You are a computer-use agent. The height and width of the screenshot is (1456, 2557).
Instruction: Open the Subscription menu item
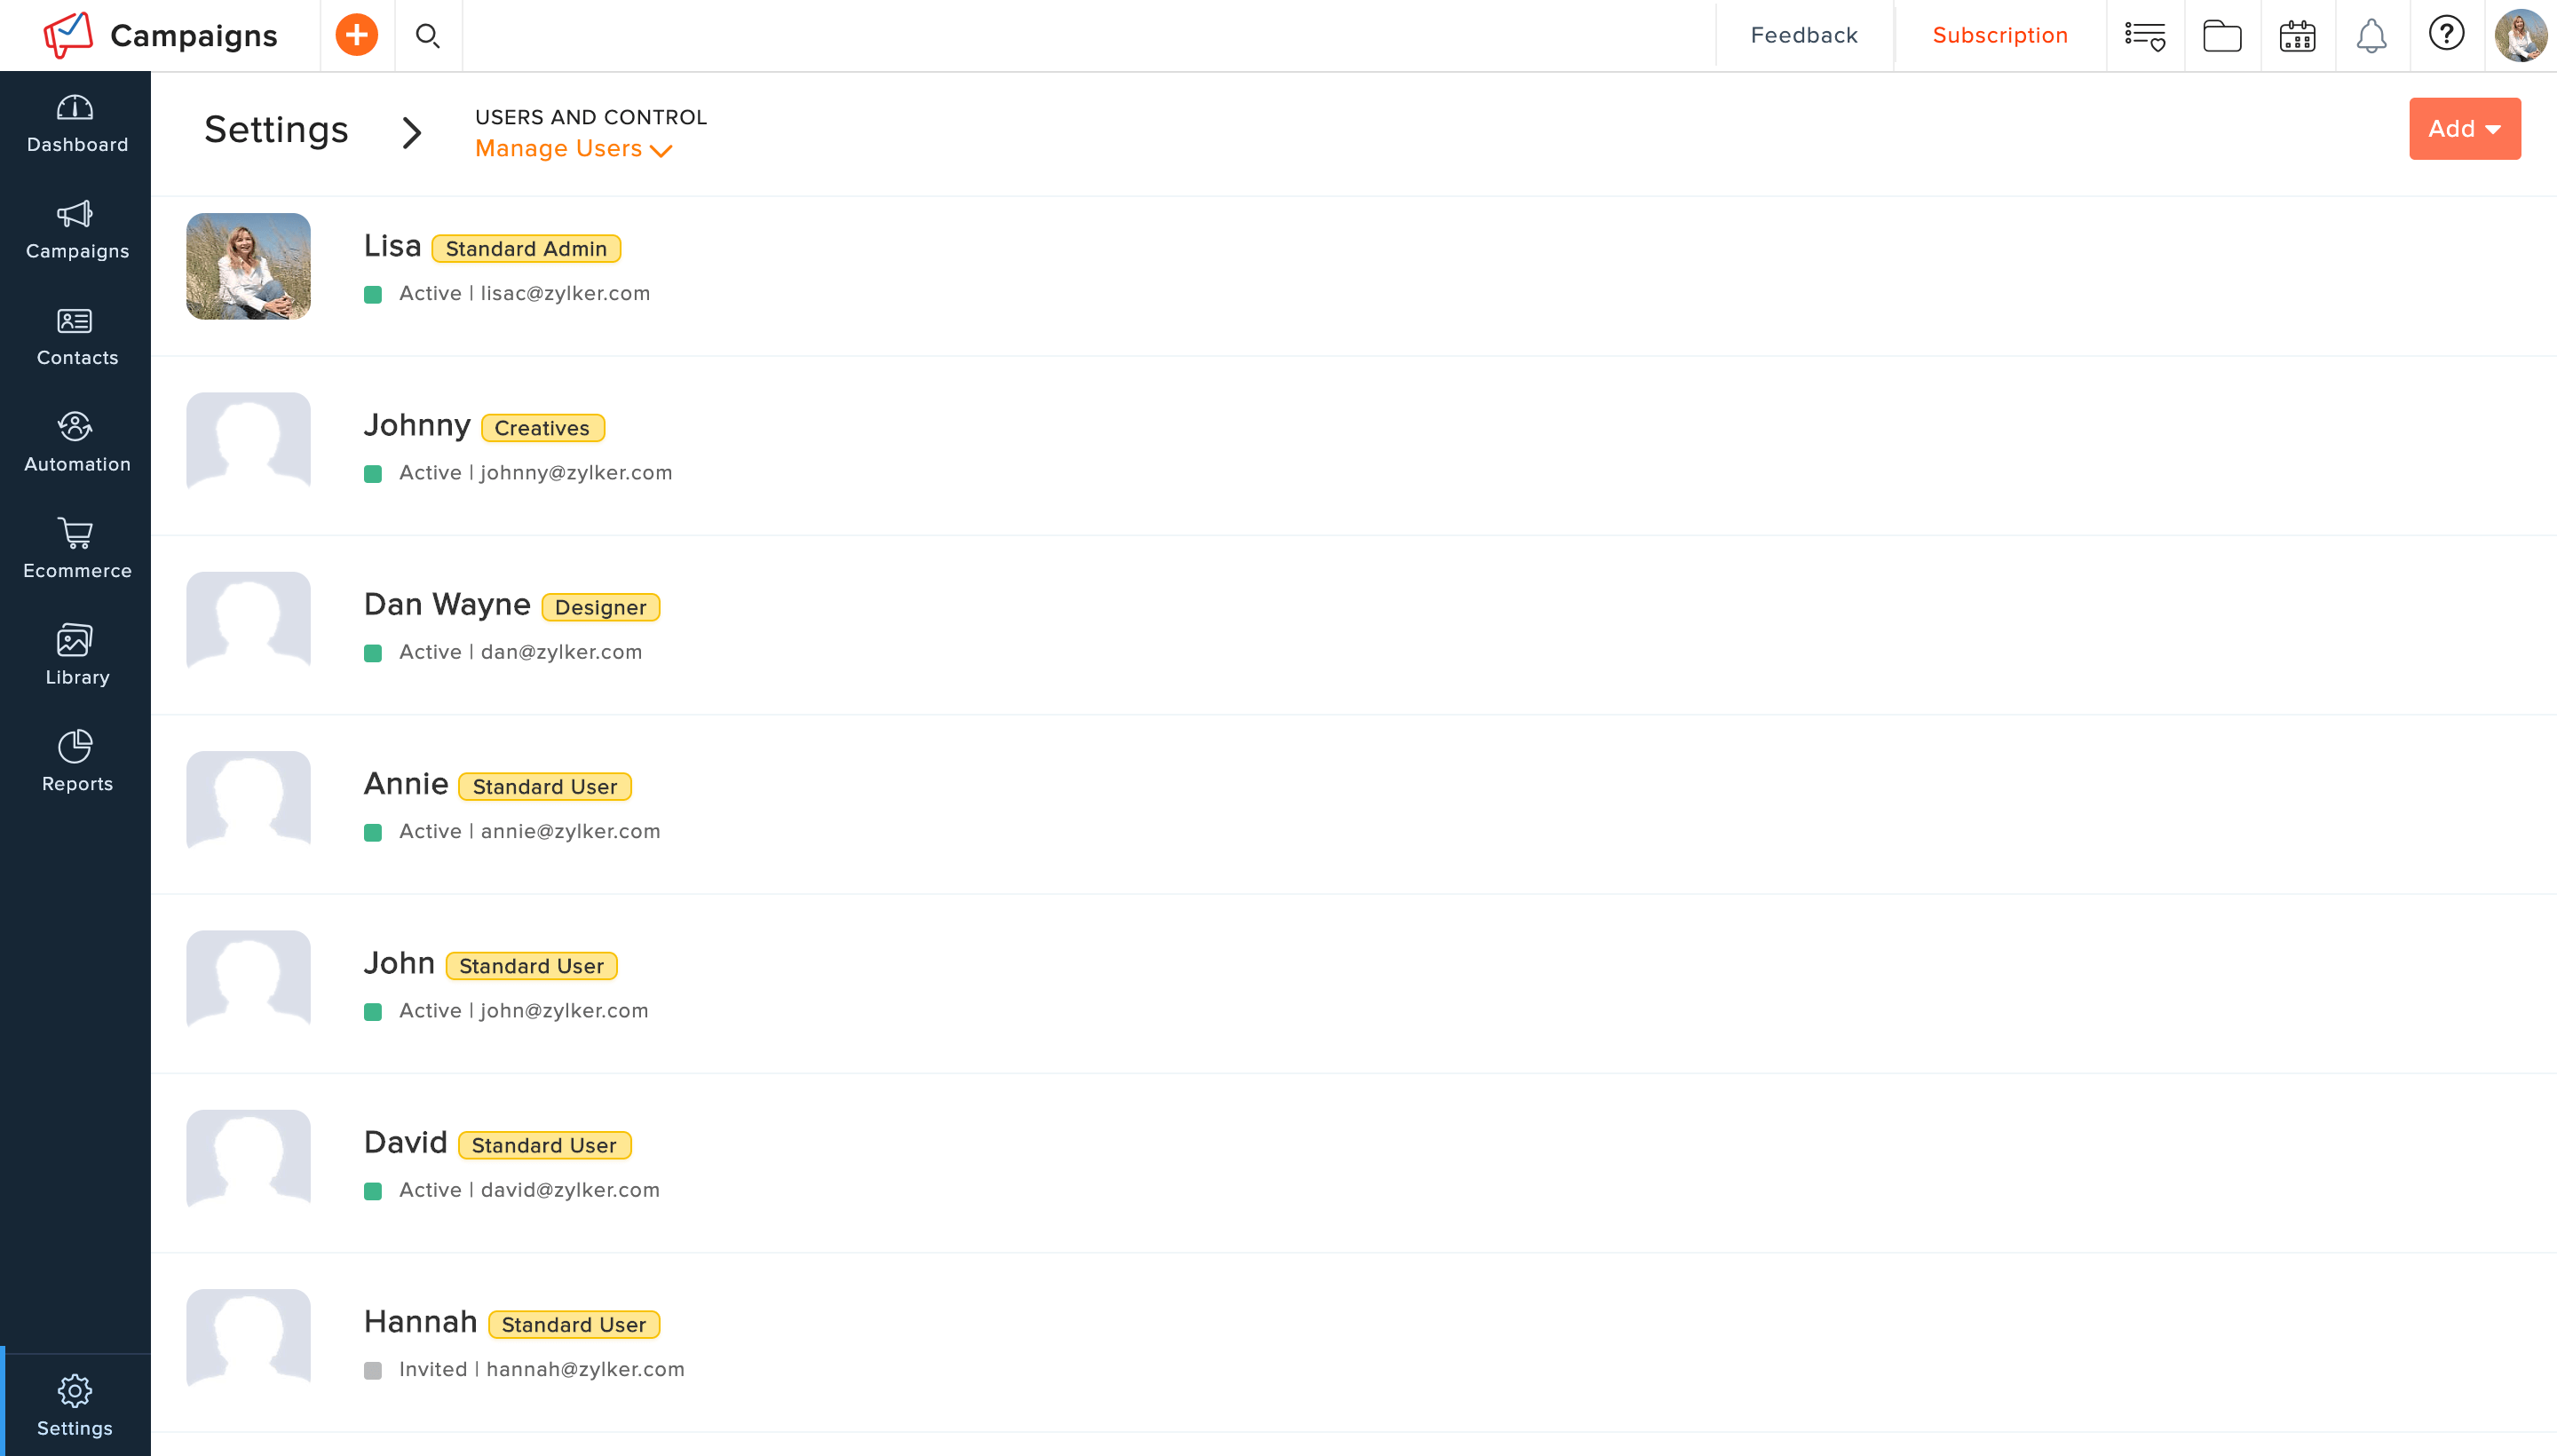(x=1999, y=35)
